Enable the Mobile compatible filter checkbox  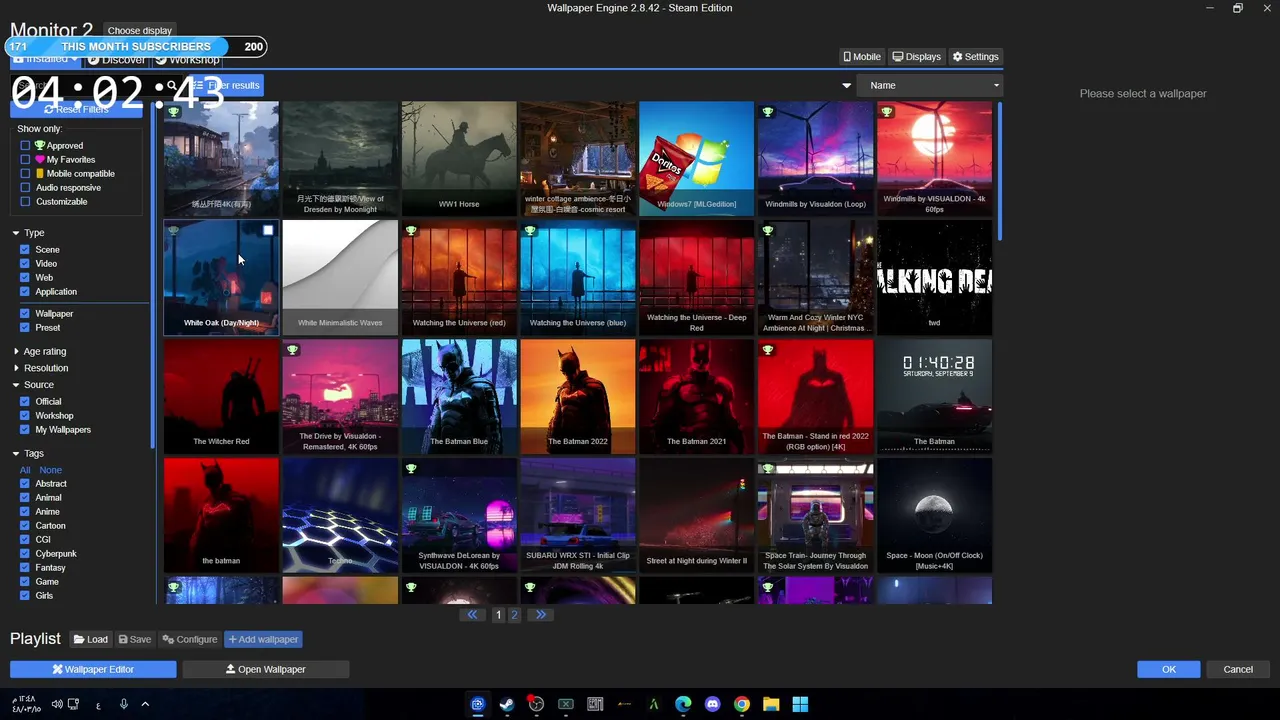click(x=25, y=174)
